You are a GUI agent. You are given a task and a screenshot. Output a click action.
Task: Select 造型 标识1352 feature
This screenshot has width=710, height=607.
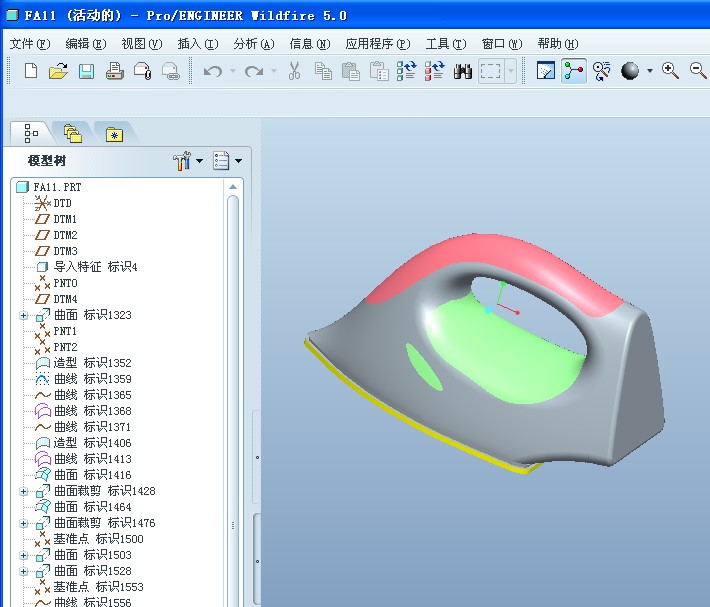point(83,363)
